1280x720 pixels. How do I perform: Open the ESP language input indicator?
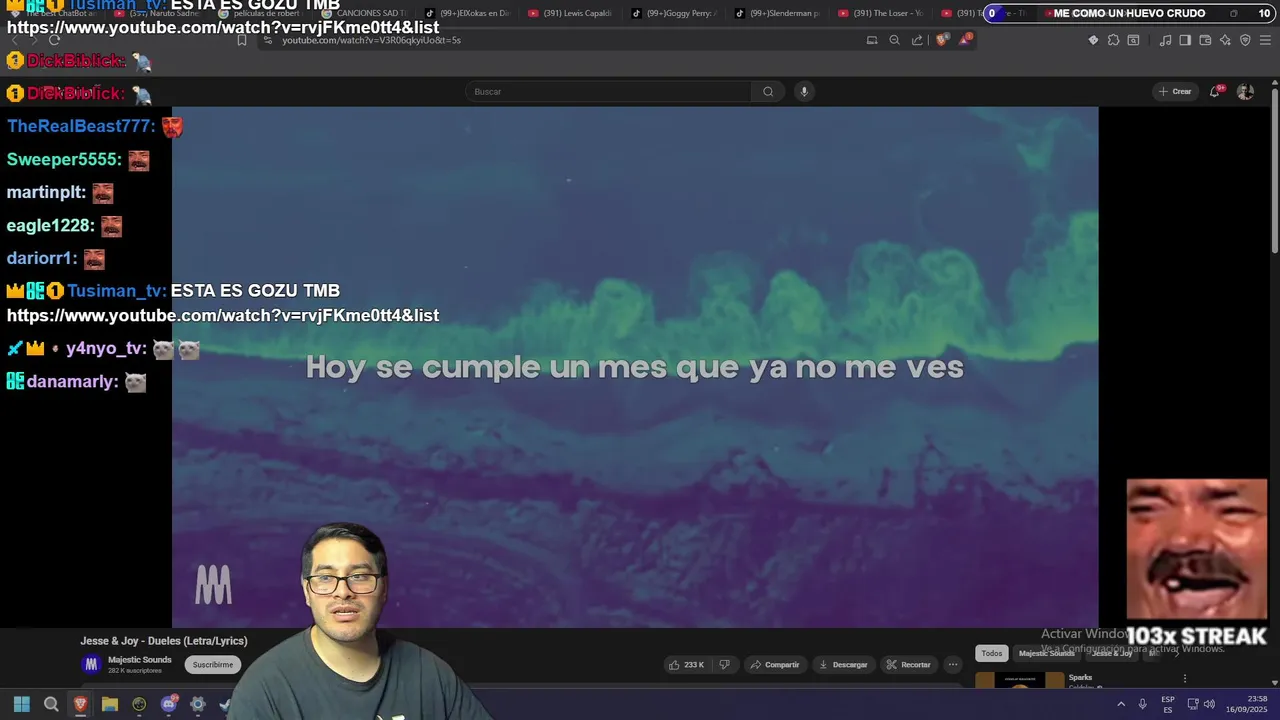click(x=1168, y=704)
